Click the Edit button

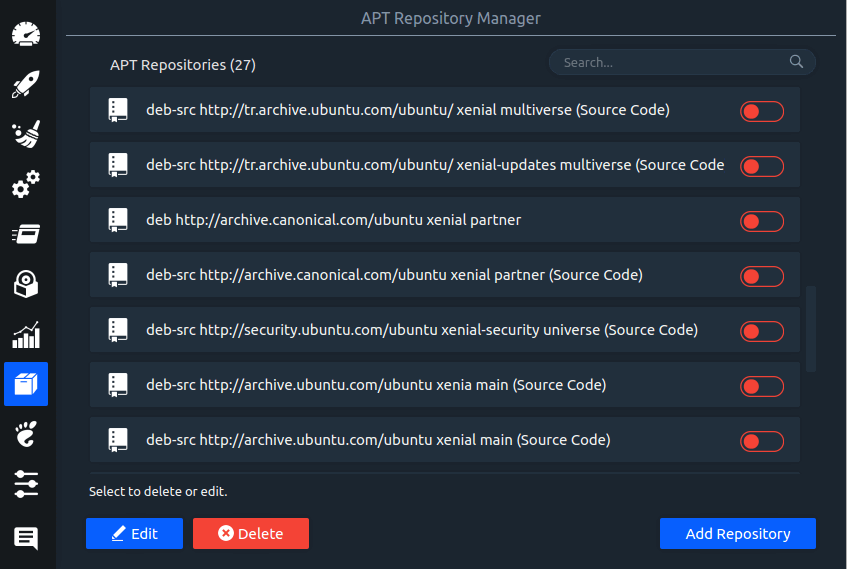point(135,534)
